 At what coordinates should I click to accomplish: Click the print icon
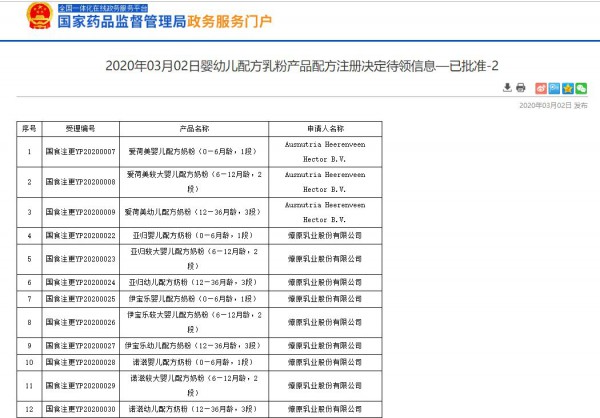pos(521,88)
